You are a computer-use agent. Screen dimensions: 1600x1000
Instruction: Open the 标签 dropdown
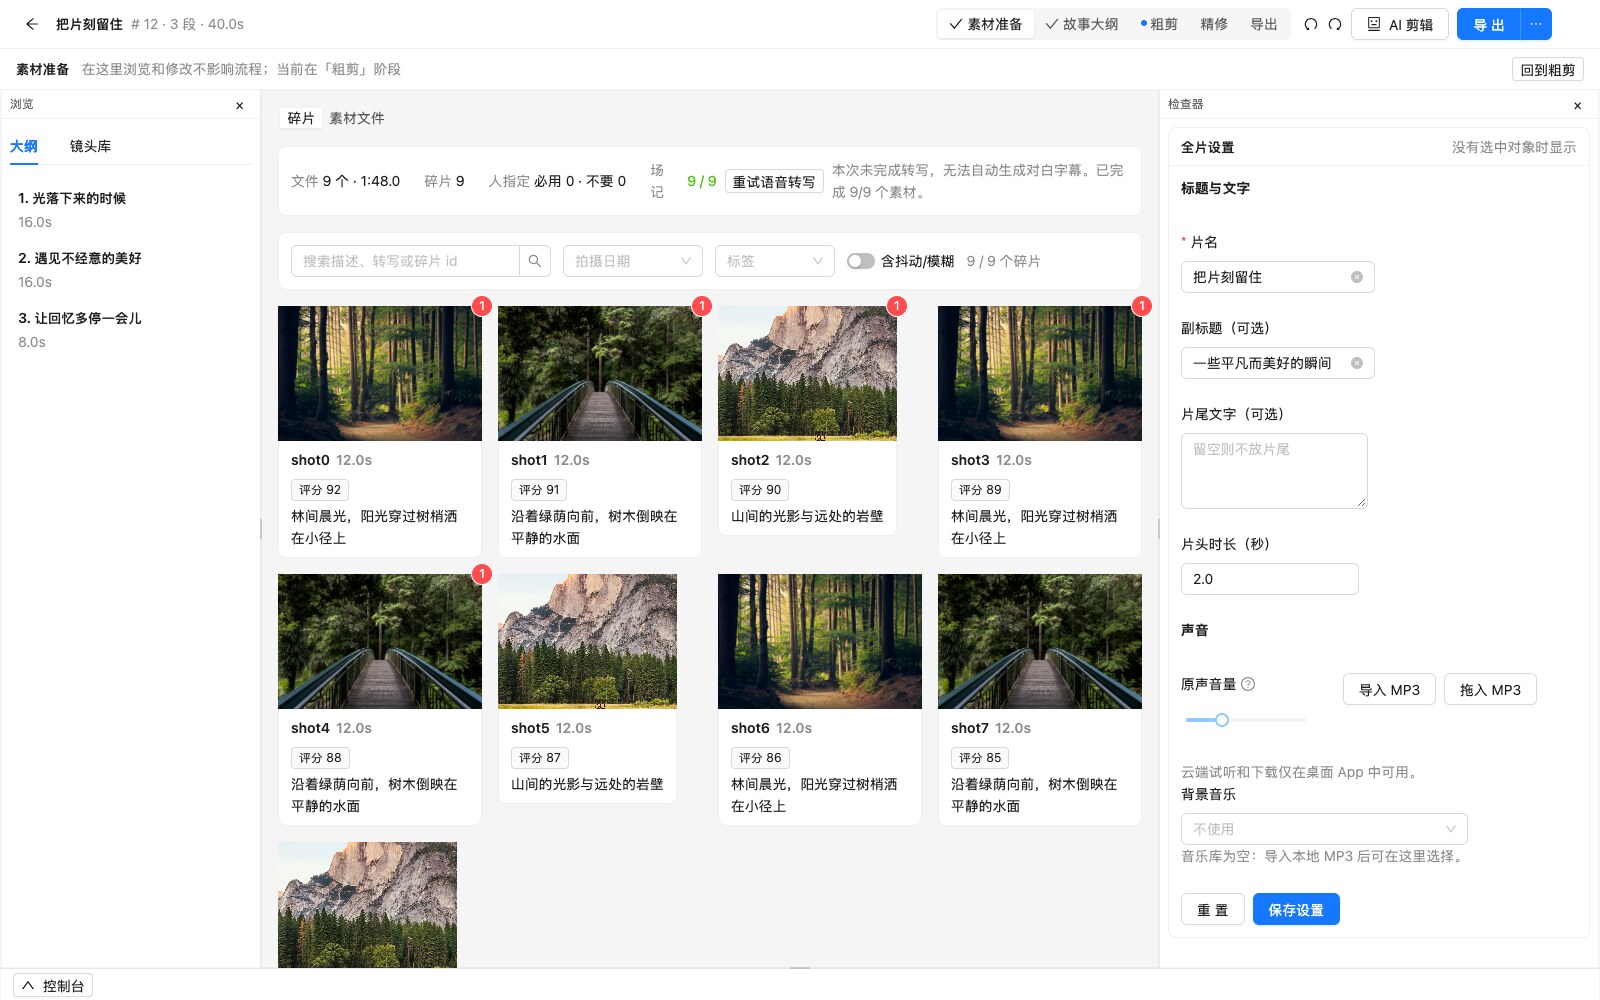coord(775,261)
